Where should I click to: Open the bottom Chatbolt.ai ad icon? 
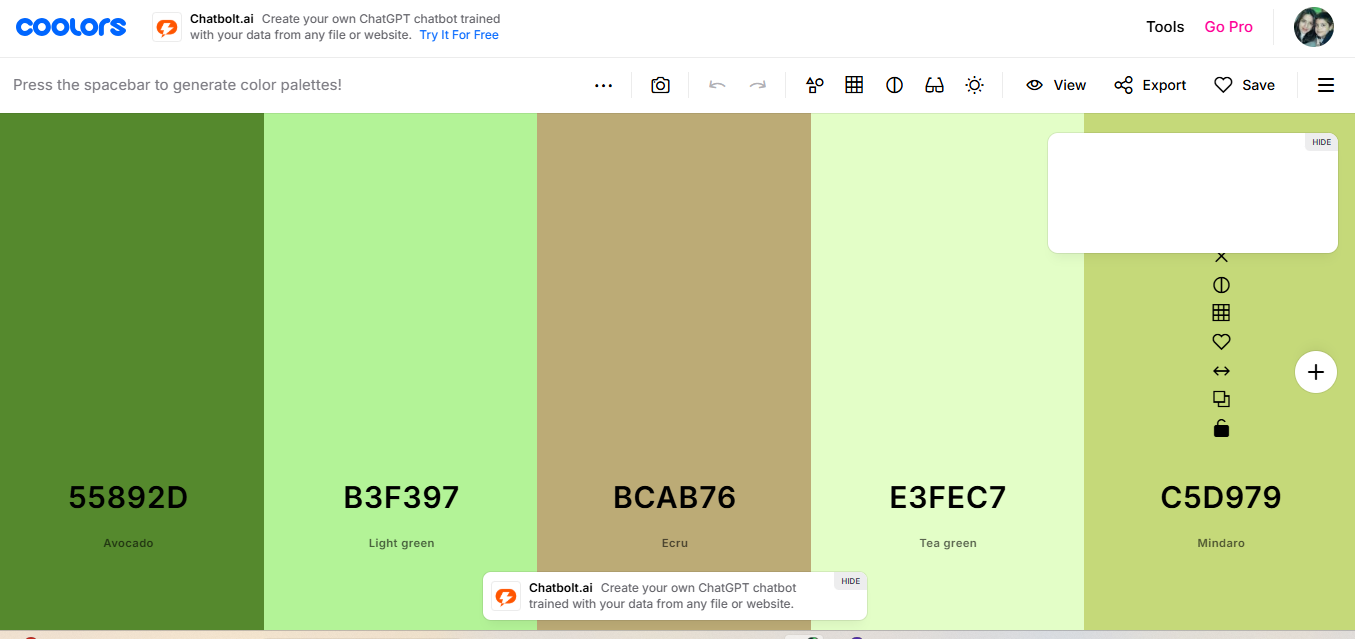[x=506, y=596]
